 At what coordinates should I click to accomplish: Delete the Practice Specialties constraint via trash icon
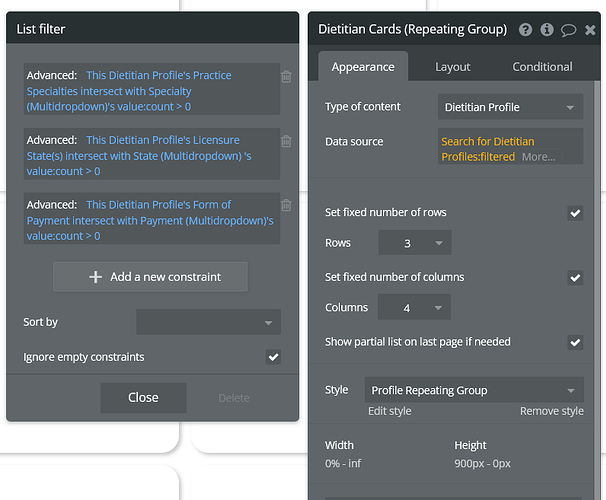tap(286, 77)
